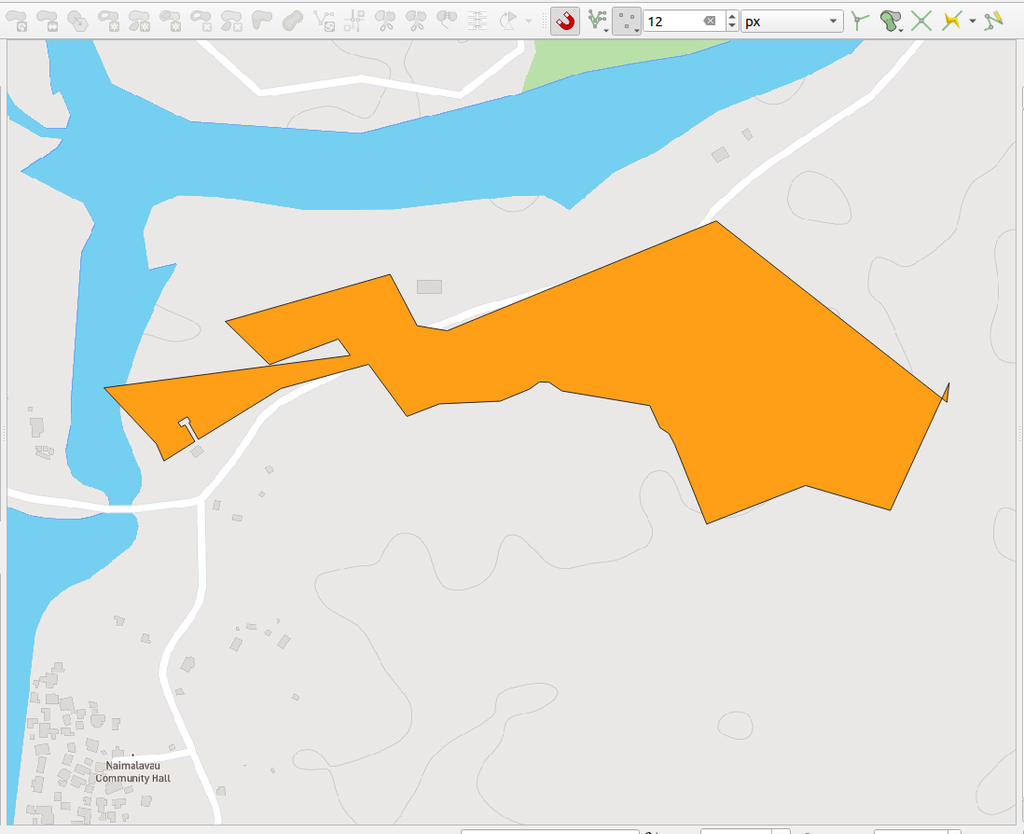Expand the tracing options arrow
Image resolution: width=1024 pixels, height=834 pixels.
point(972,22)
